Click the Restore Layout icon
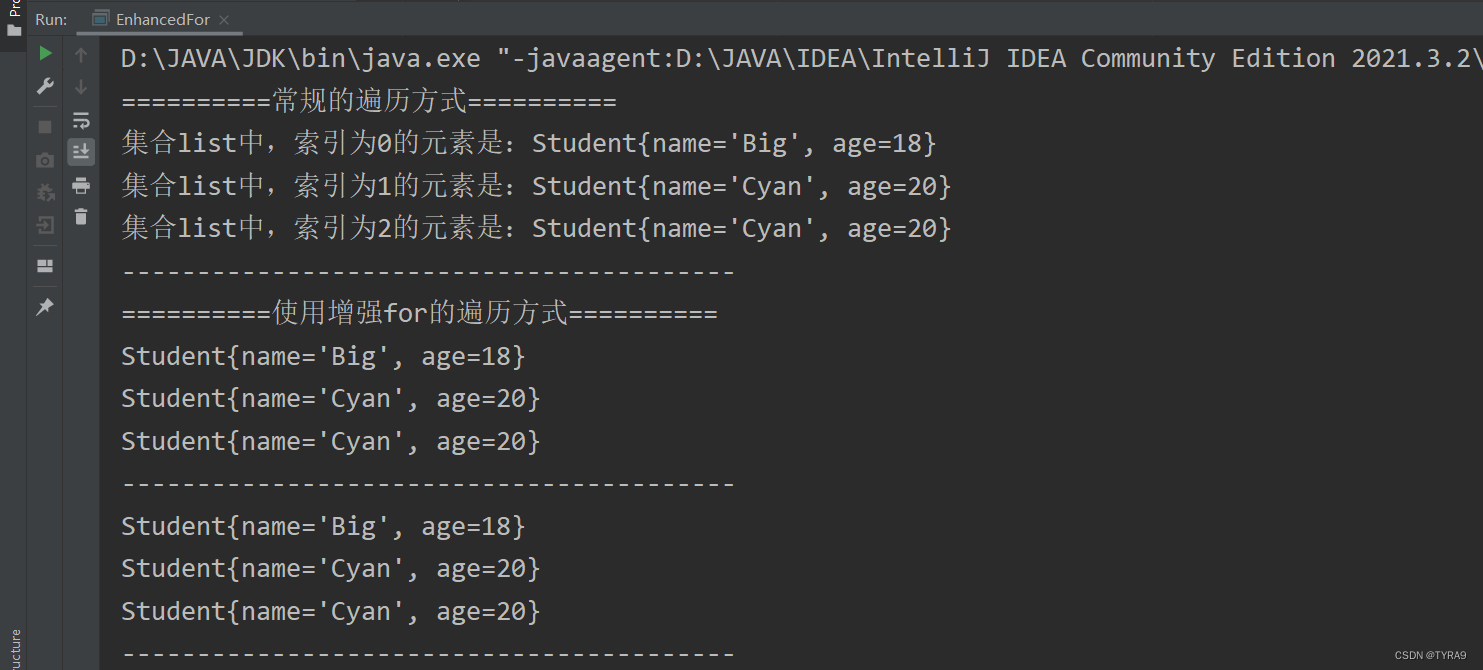Image resolution: width=1483 pixels, height=670 pixels. (45, 266)
